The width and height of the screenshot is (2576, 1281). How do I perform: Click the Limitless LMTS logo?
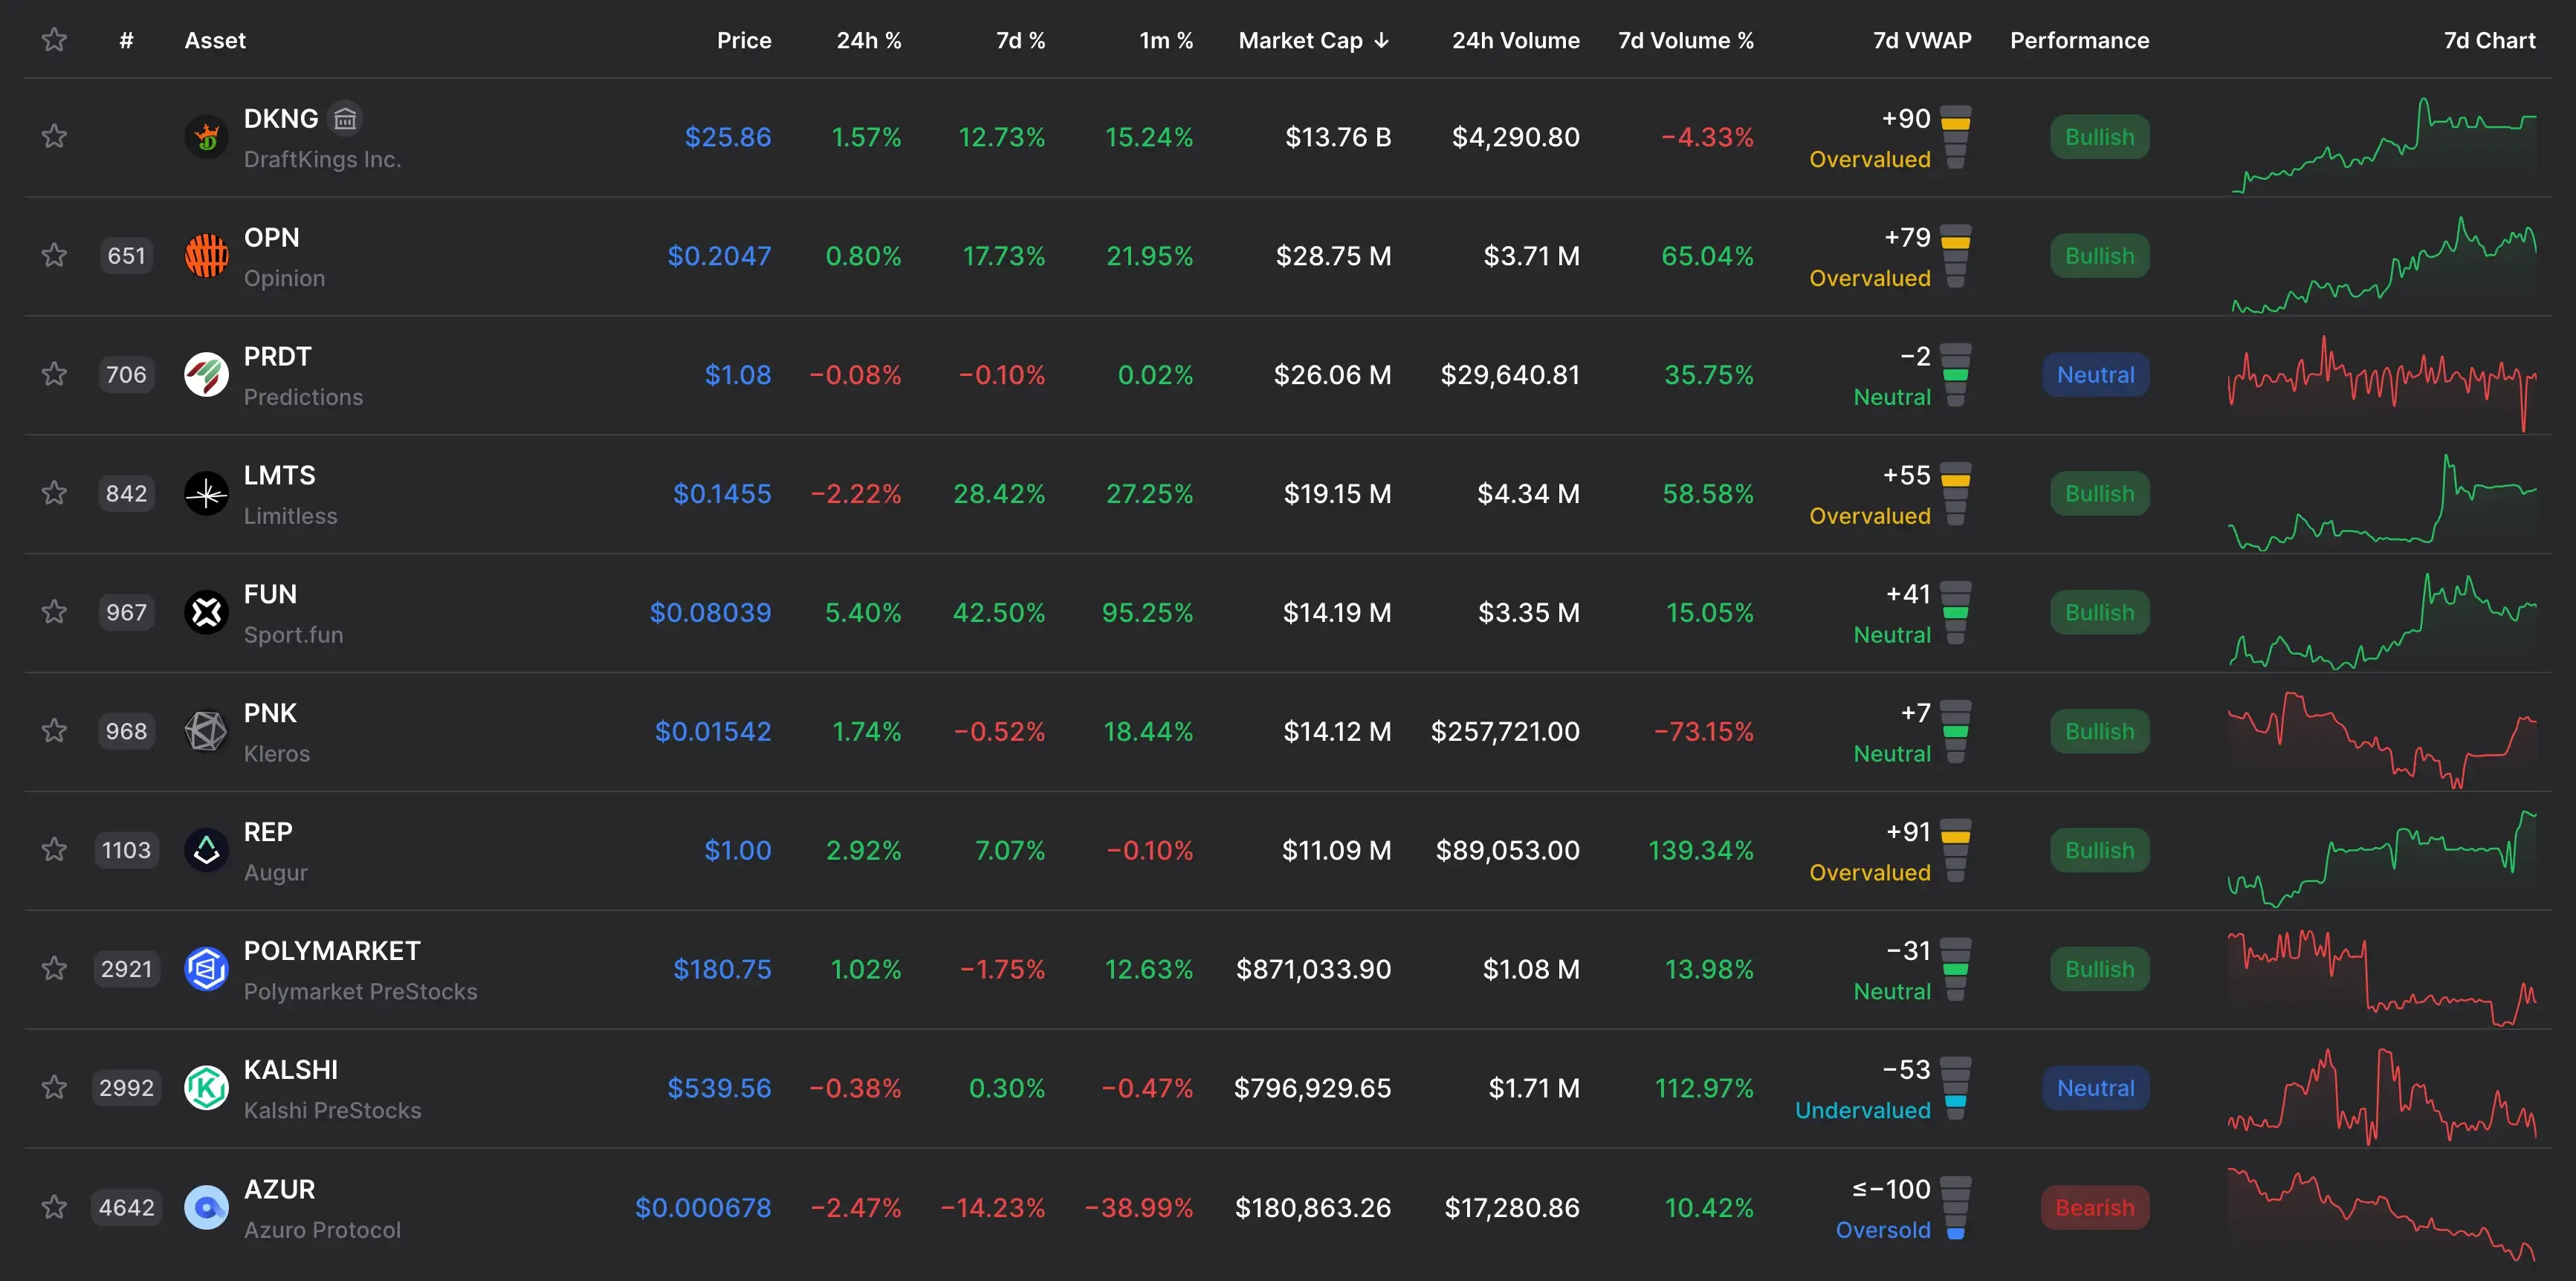point(207,493)
